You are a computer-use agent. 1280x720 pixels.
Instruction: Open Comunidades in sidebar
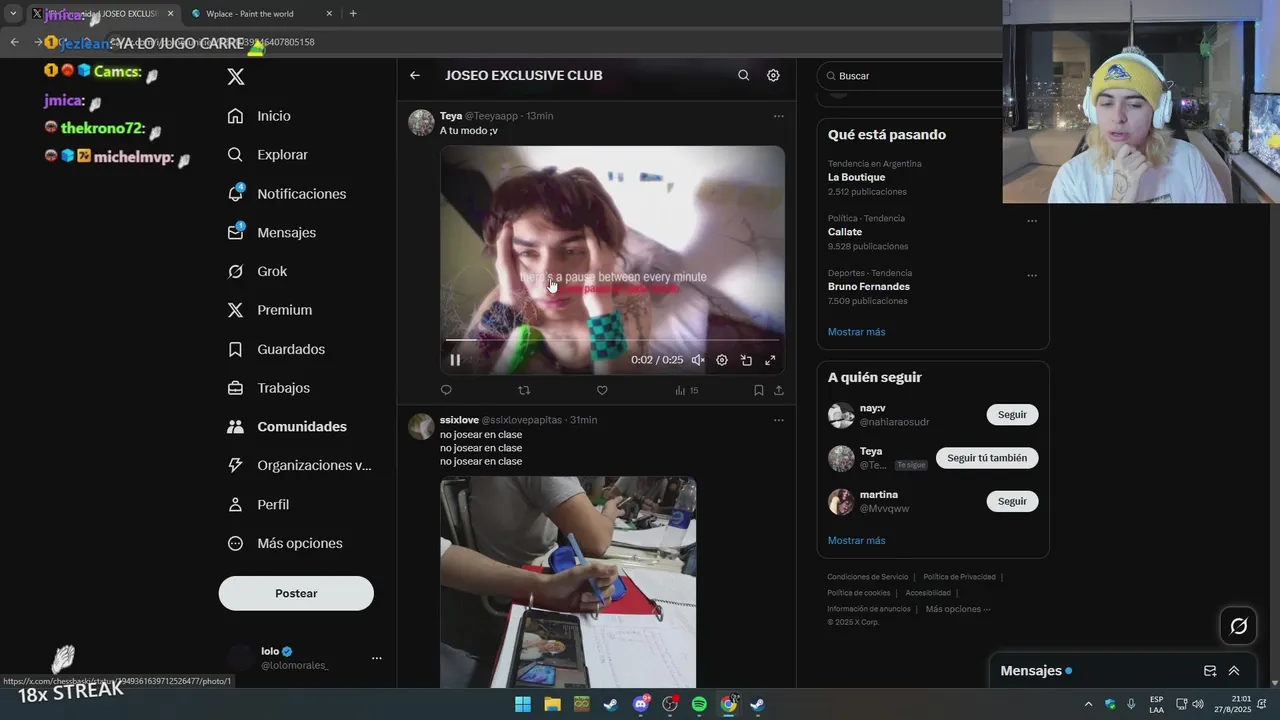[x=286, y=426]
